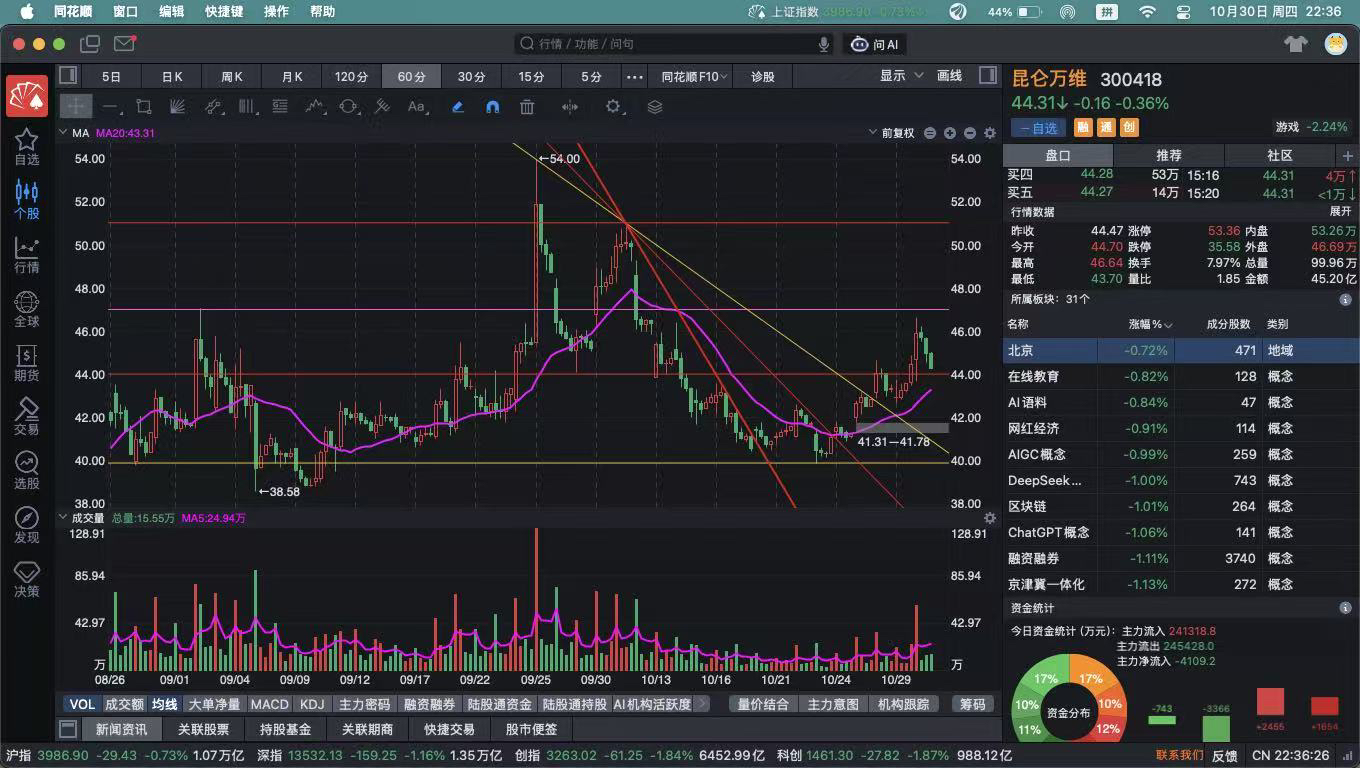Show more indicators via right arrow
This screenshot has height=768, width=1360.
[702, 704]
